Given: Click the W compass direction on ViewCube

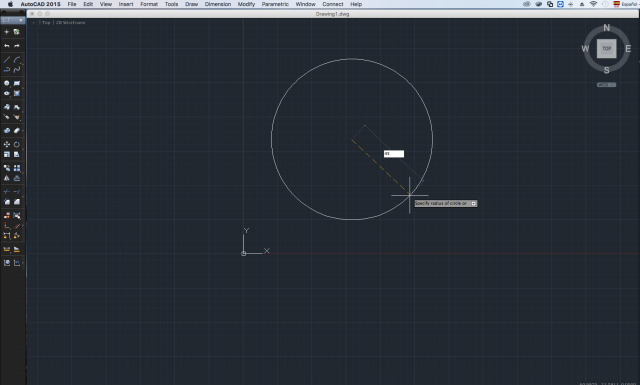Looking at the screenshot, I should click(585, 49).
